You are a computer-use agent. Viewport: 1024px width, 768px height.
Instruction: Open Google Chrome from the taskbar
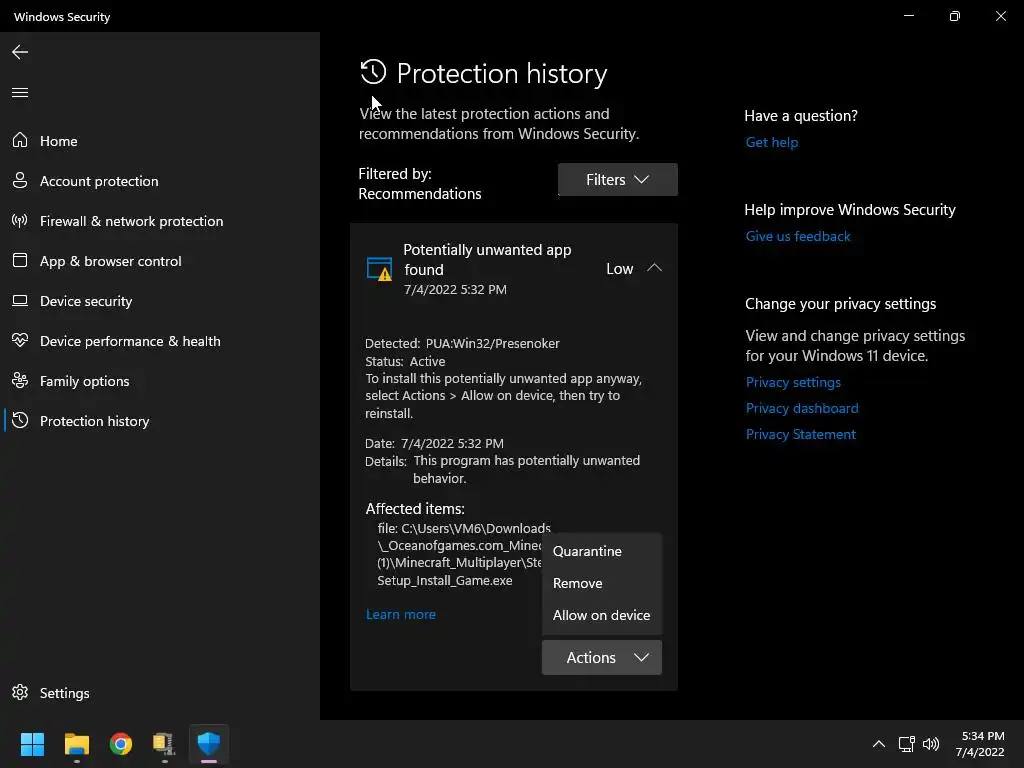tap(121, 744)
